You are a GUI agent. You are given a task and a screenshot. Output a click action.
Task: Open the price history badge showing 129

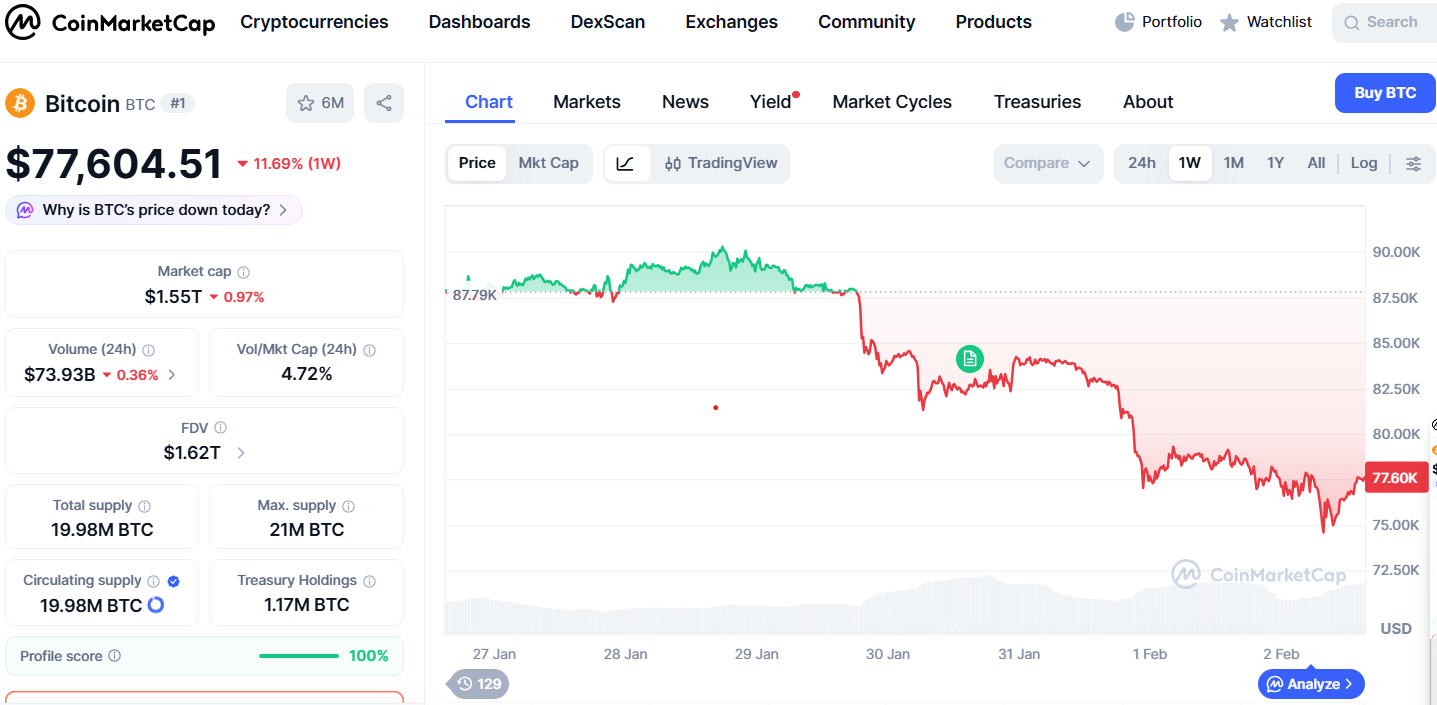click(x=477, y=684)
